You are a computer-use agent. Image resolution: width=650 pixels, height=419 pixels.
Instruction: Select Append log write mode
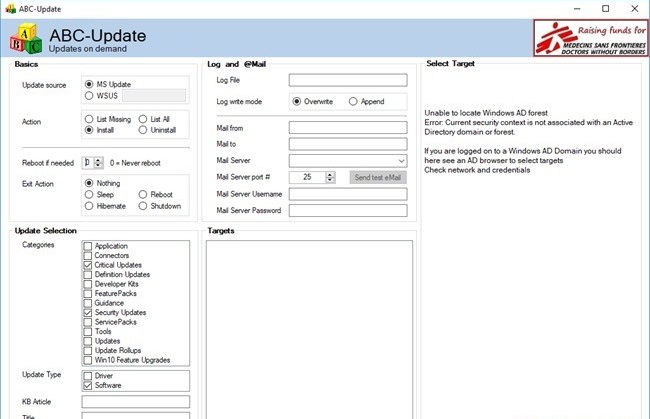point(353,101)
